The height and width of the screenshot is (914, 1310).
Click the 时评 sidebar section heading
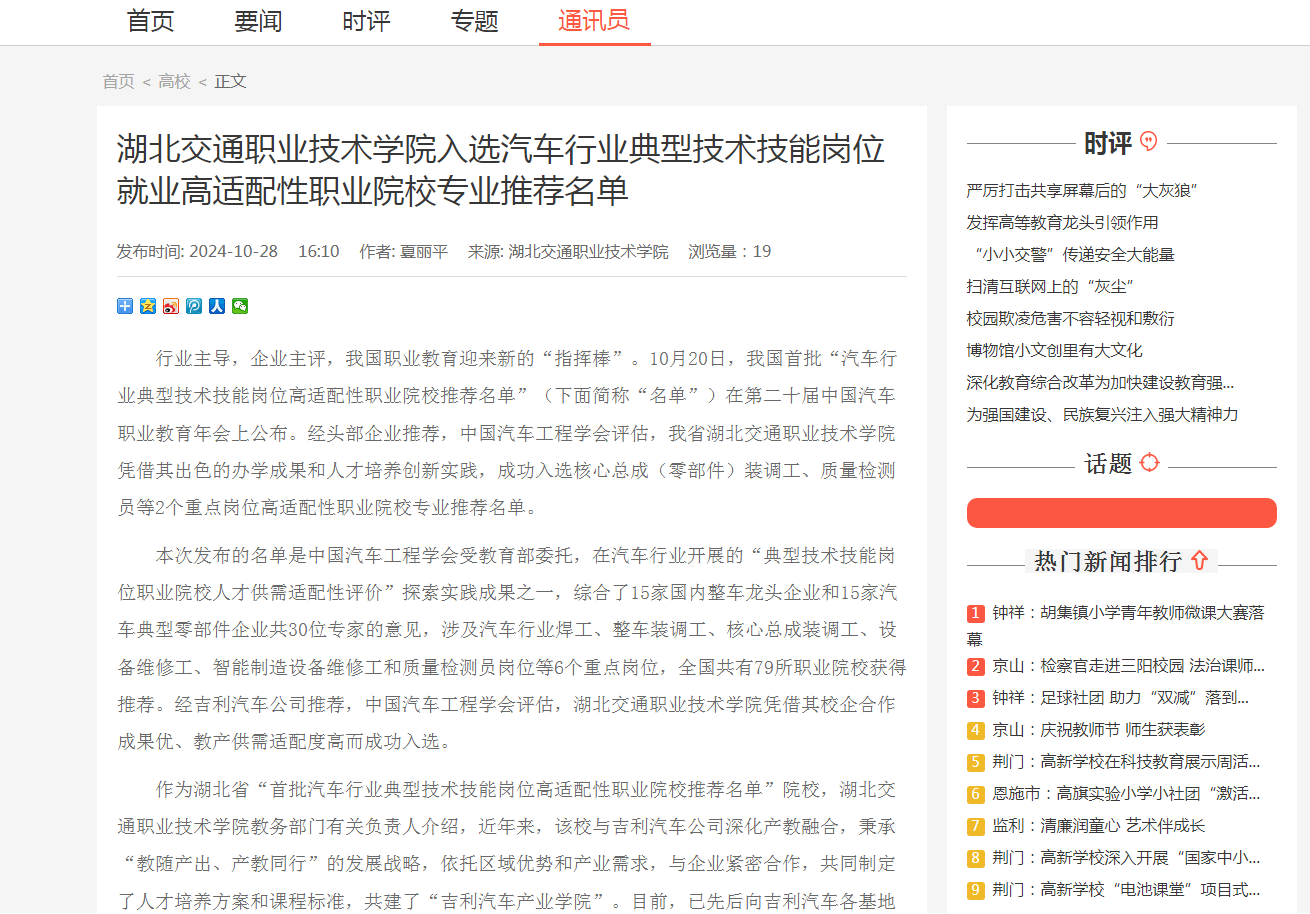pyautogui.click(x=1108, y=143)
